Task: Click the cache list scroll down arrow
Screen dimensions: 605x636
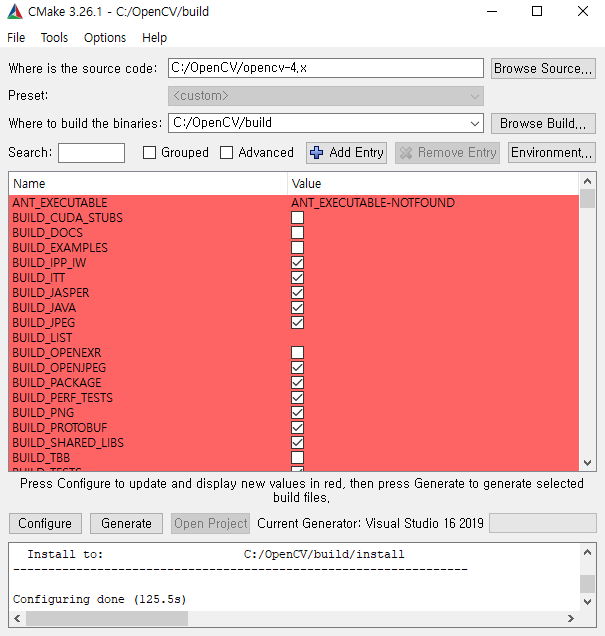Action: 587,463
